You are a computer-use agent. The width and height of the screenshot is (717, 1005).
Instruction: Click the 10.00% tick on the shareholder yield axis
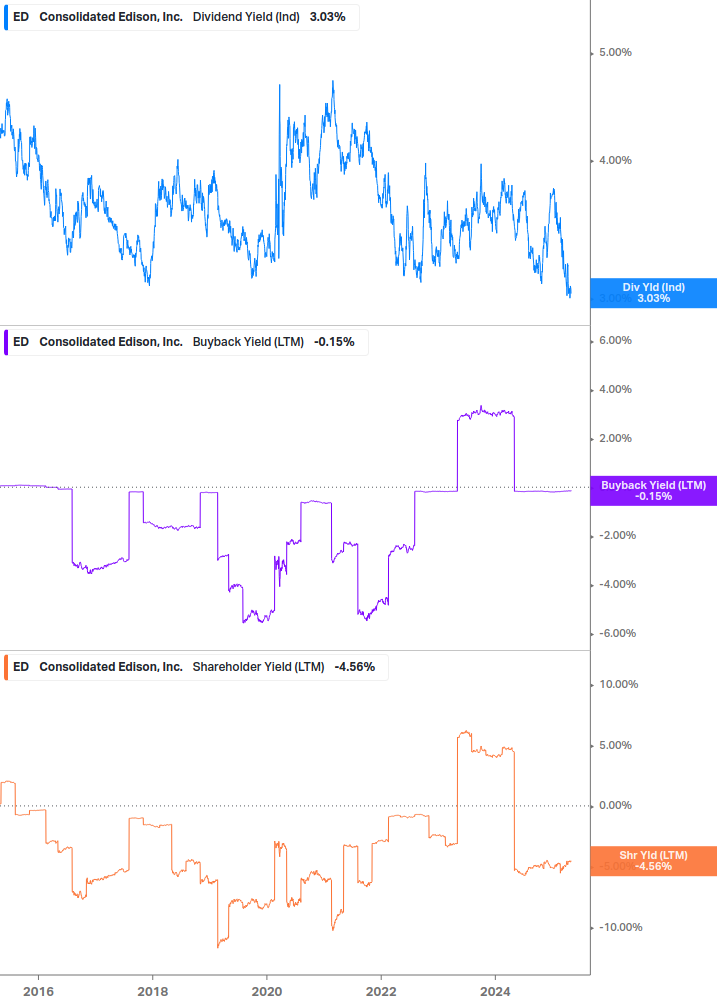[x=618, y=685]
